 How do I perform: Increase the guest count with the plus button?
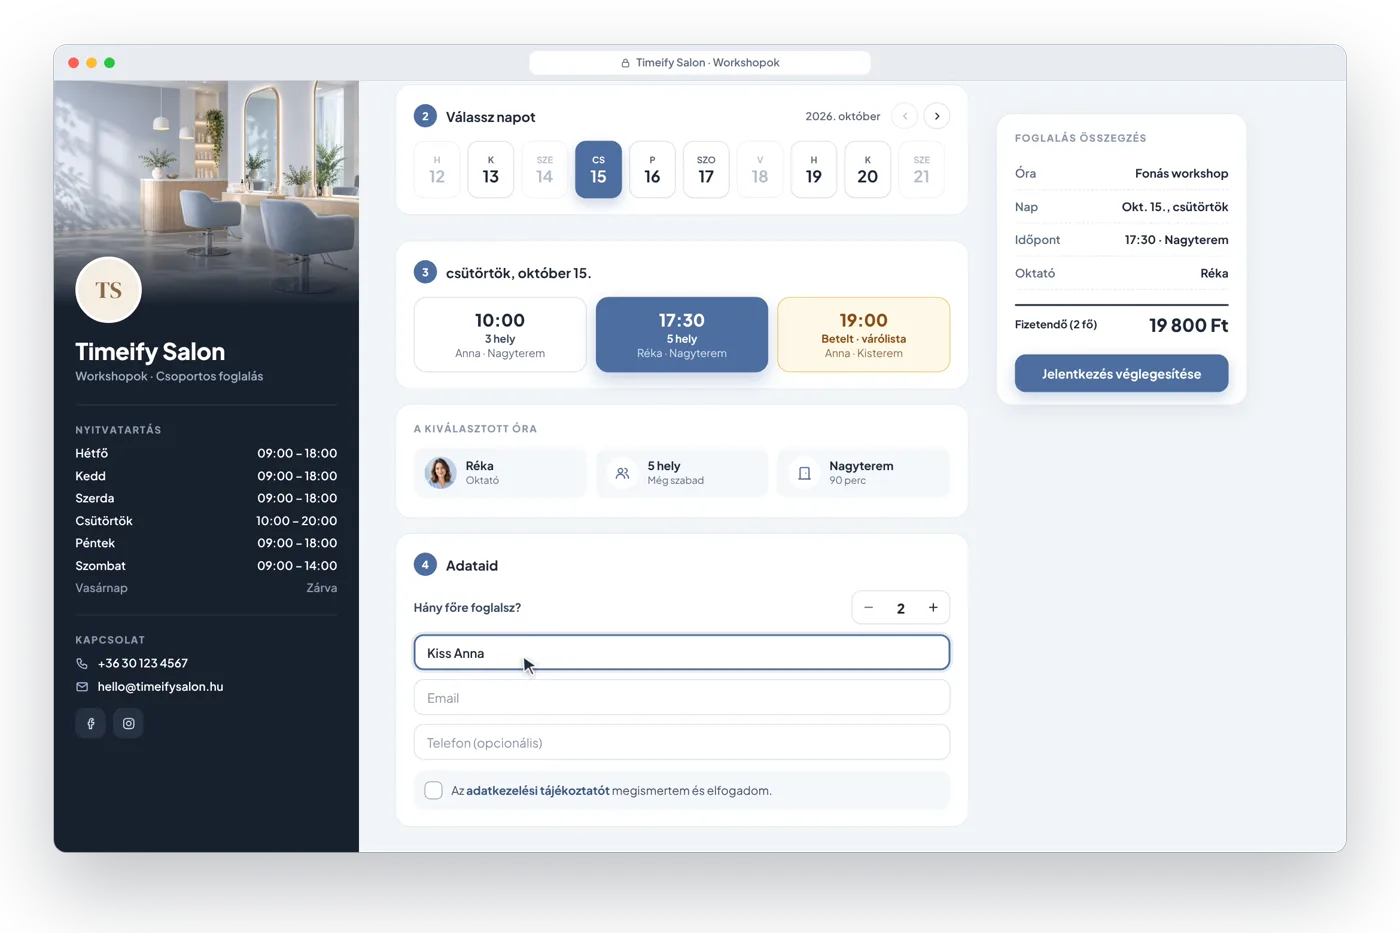point(933,608)
